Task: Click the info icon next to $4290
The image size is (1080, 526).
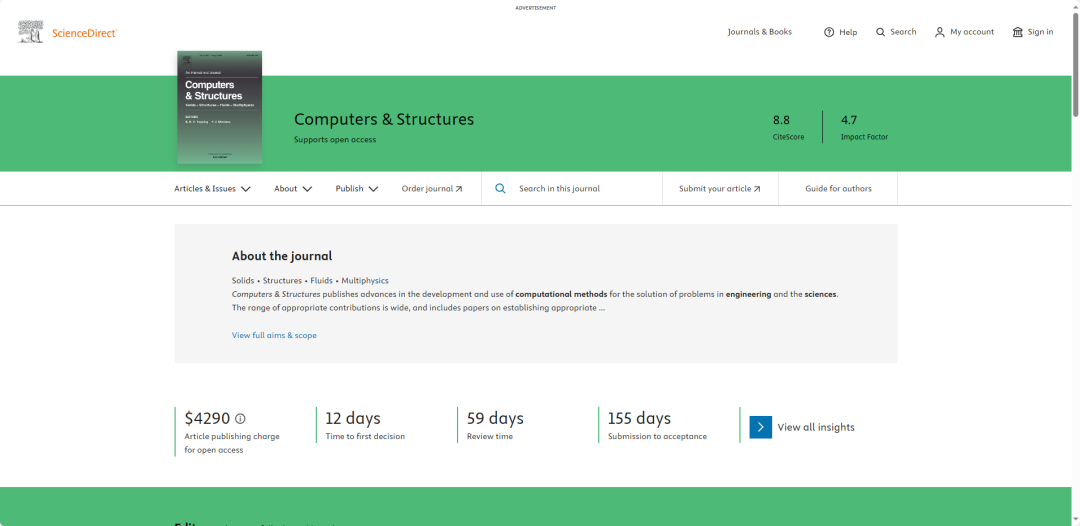Action: point(240,419)
